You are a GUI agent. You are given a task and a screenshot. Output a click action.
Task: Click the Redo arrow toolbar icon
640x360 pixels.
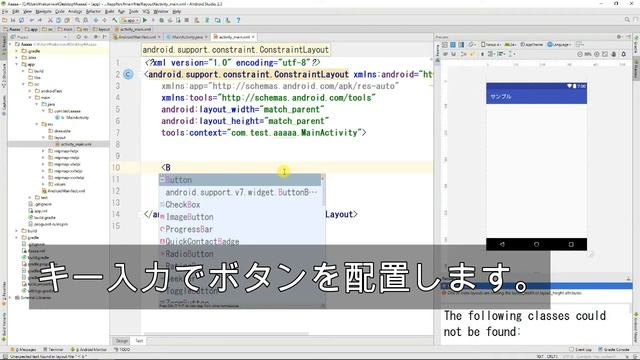pos(40,20)
